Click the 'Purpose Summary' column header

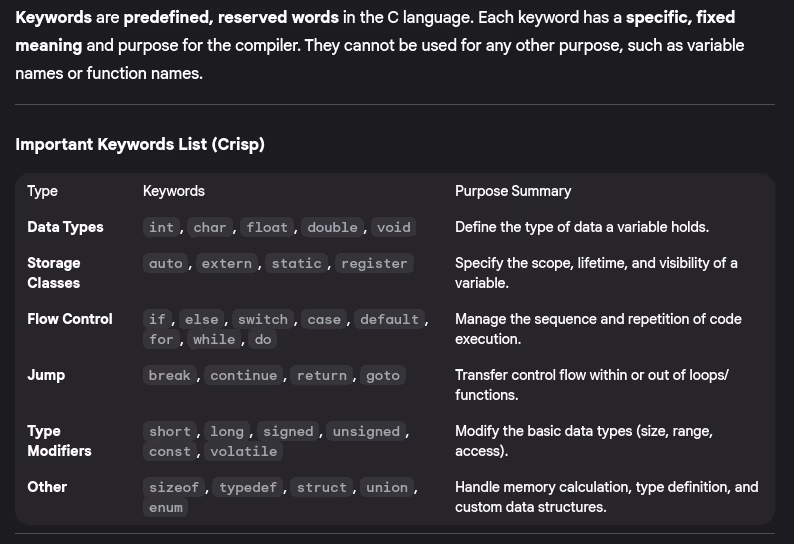click(513, 191)
